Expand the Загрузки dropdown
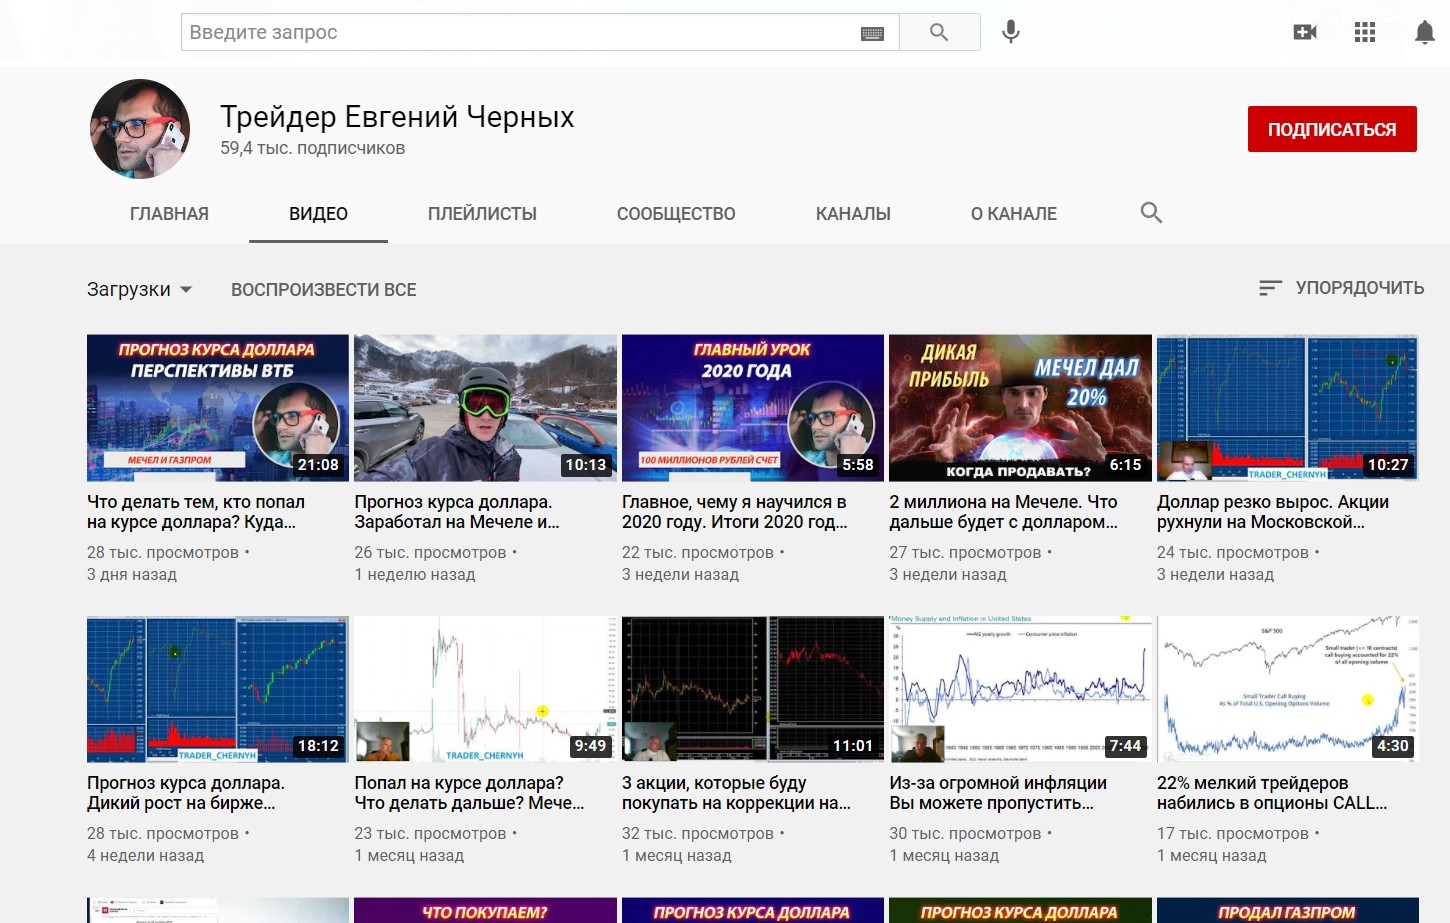 139,289
